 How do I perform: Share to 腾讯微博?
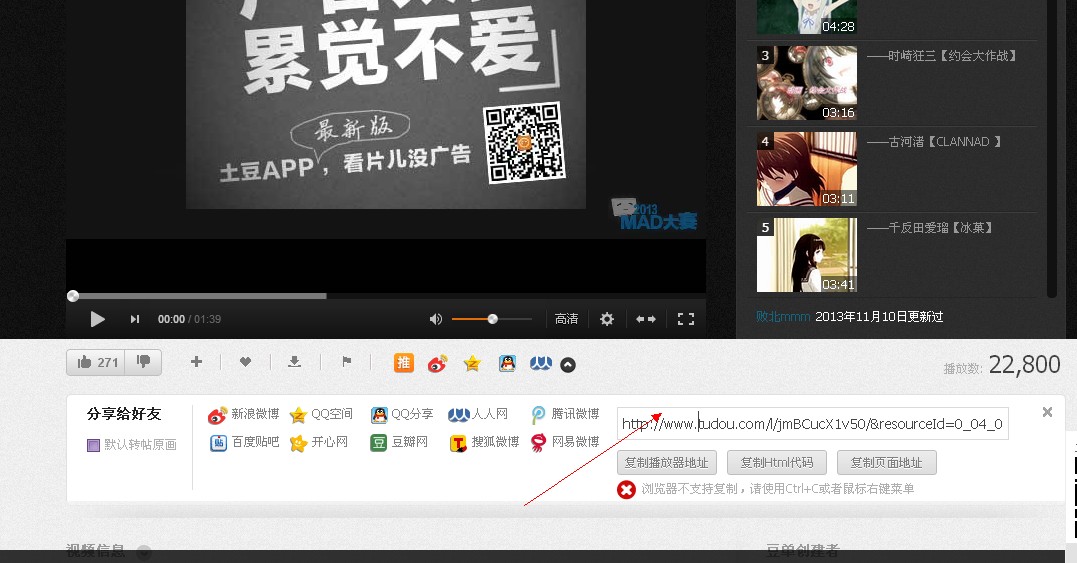[x=565, y=415]
